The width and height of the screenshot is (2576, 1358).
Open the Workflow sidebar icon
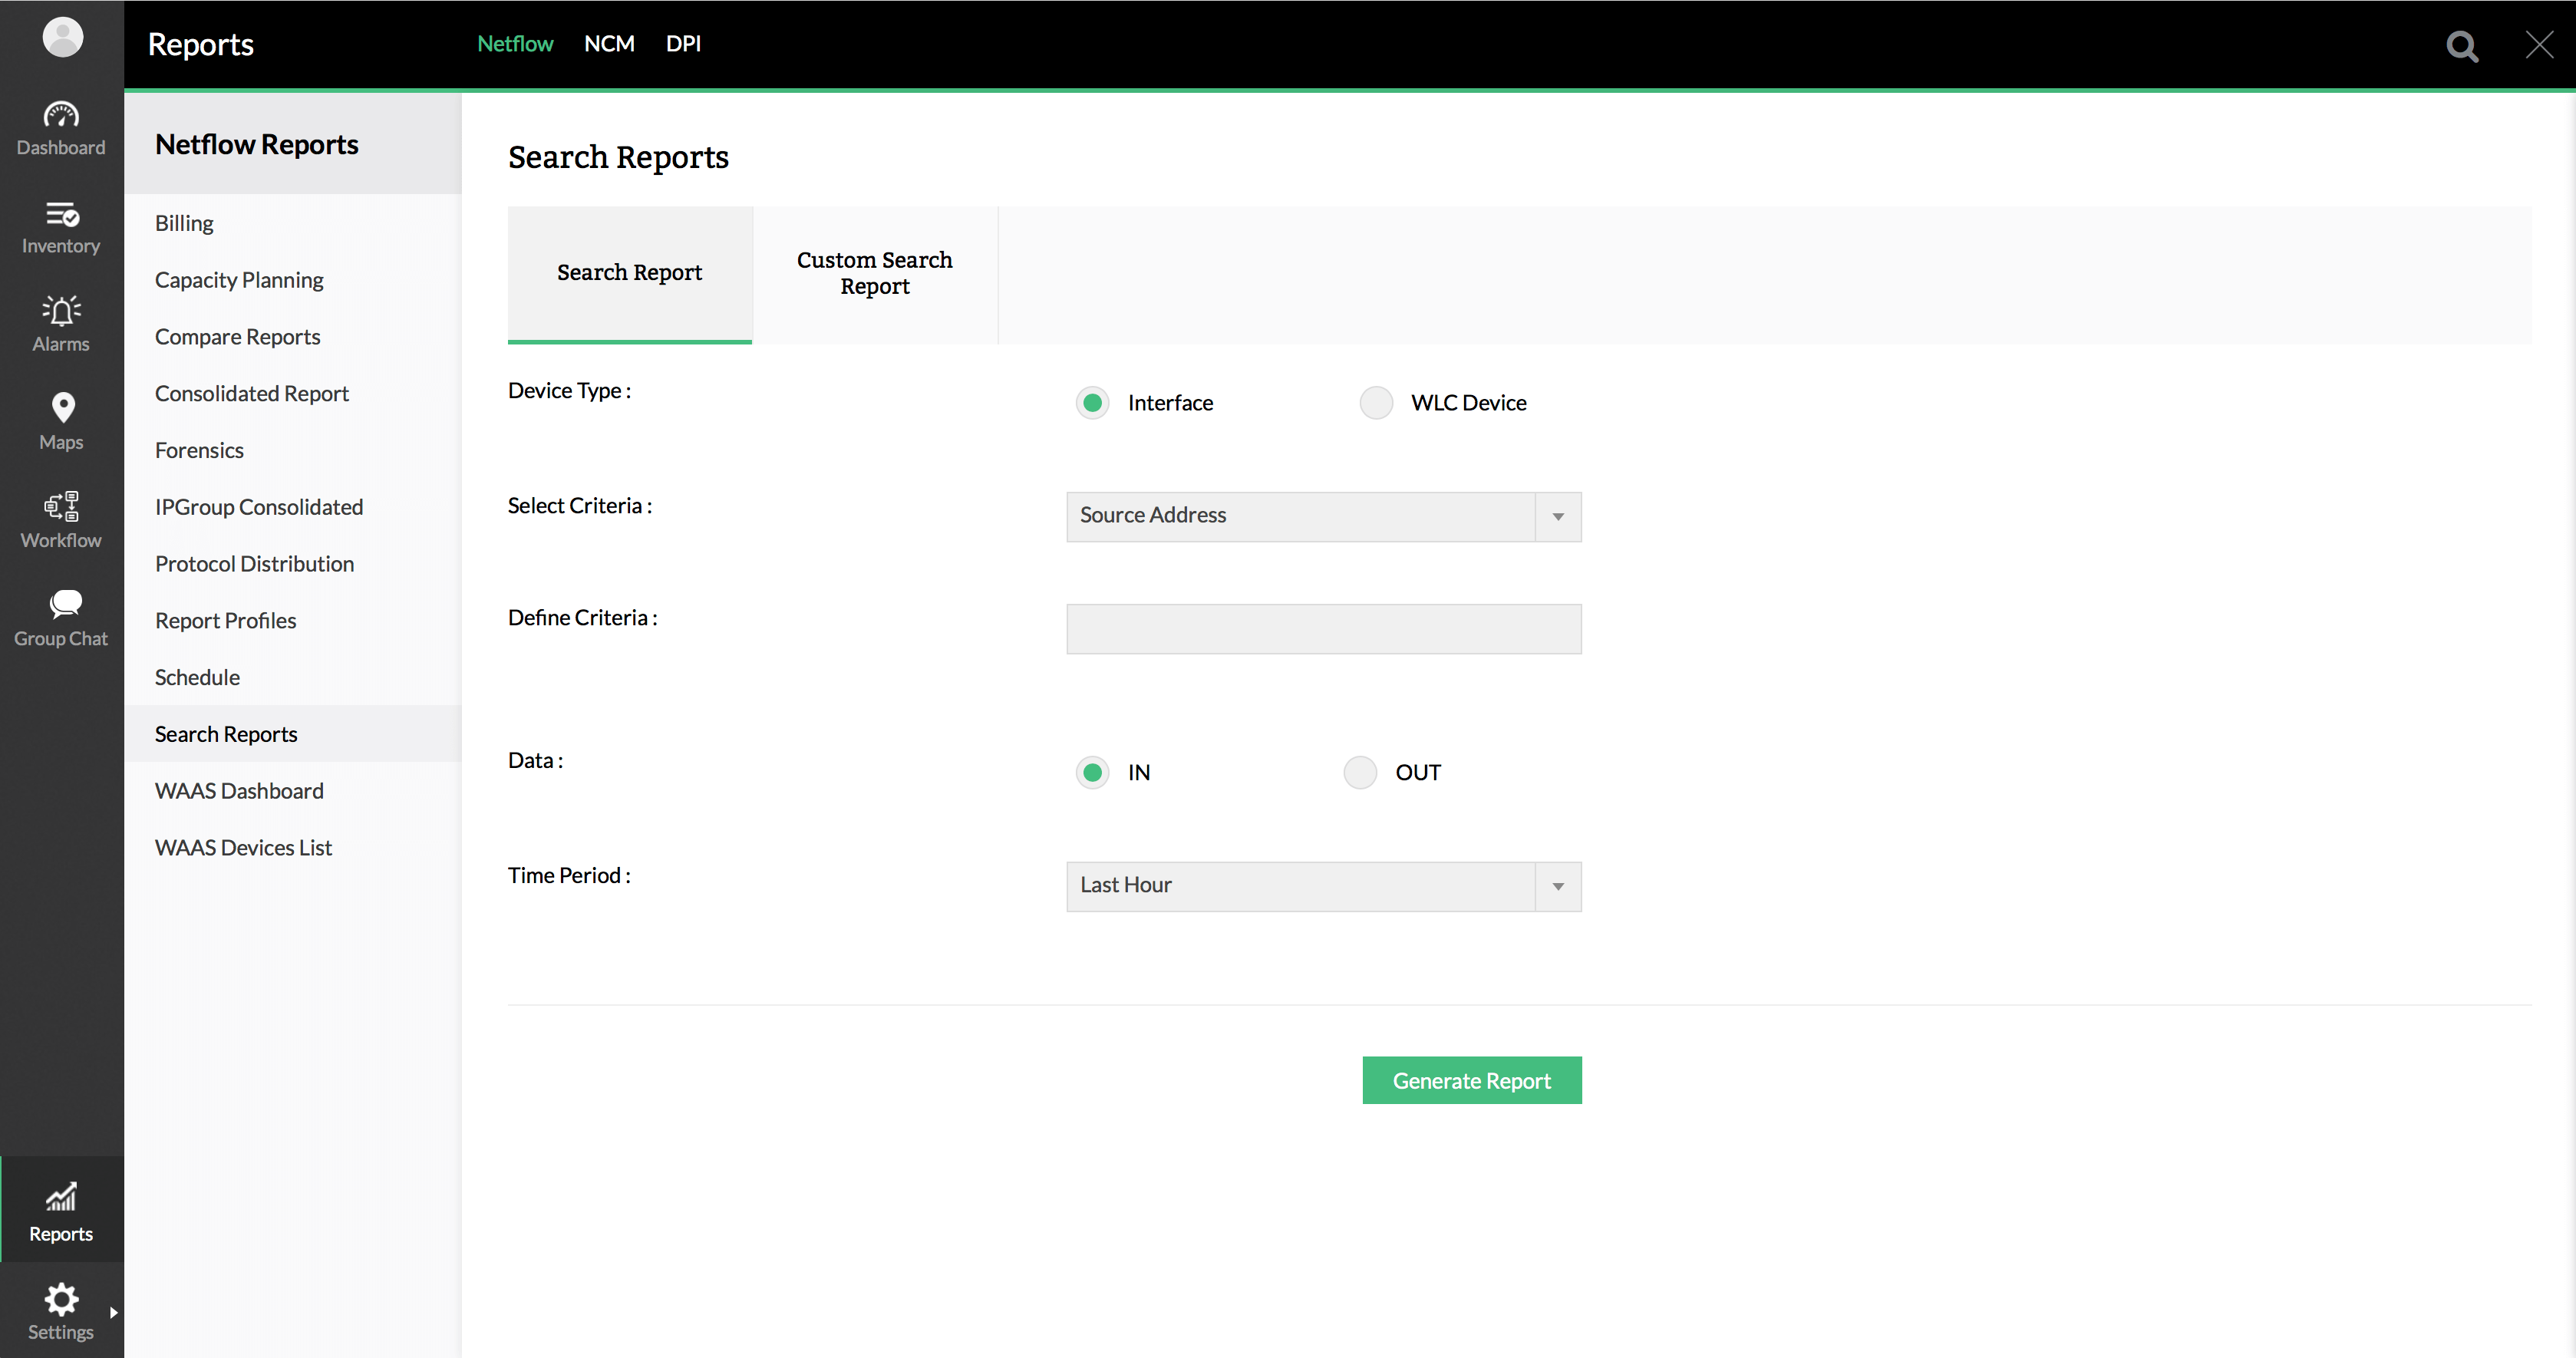coord(61,507)
